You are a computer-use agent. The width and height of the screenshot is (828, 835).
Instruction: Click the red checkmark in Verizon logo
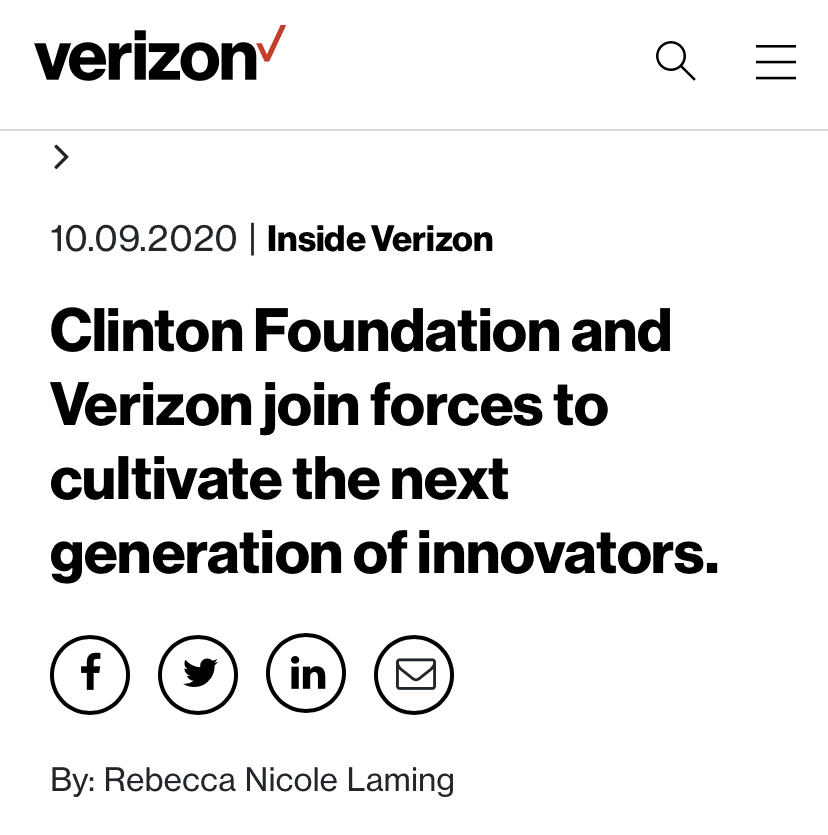tap(272, 45)
